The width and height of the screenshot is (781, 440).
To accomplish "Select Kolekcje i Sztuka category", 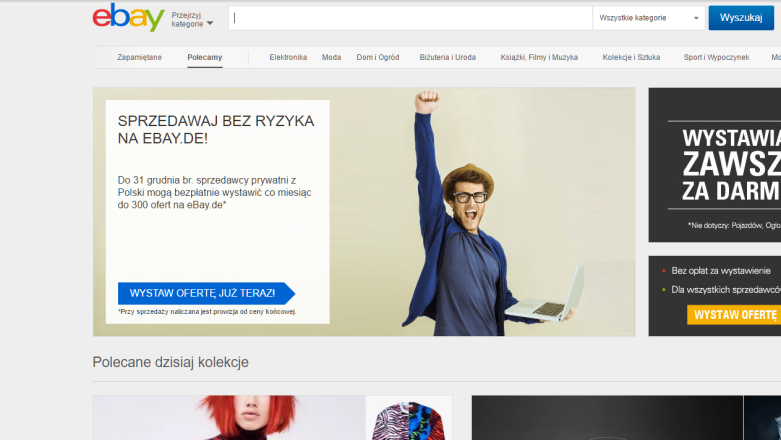I will (631, 57).
